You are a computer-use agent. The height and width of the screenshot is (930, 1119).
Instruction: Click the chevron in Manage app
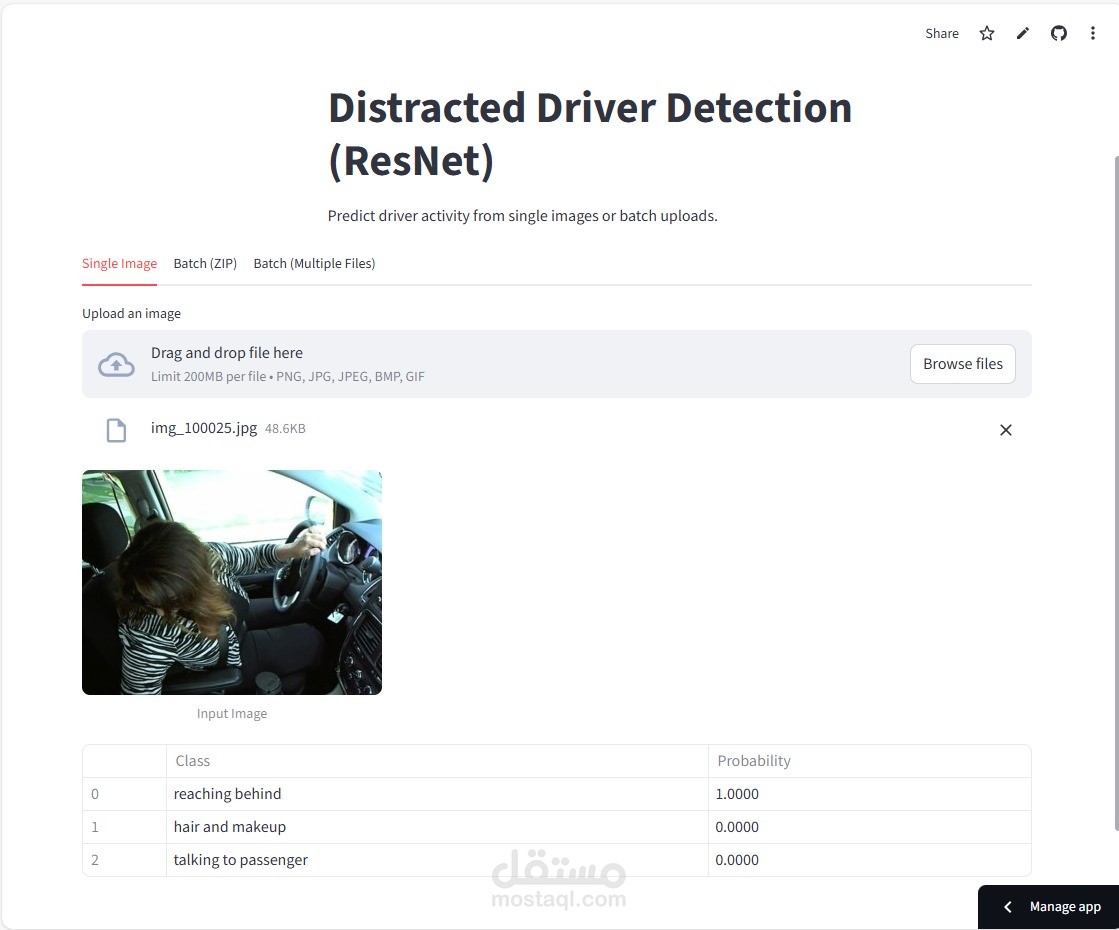(1008, 906)
